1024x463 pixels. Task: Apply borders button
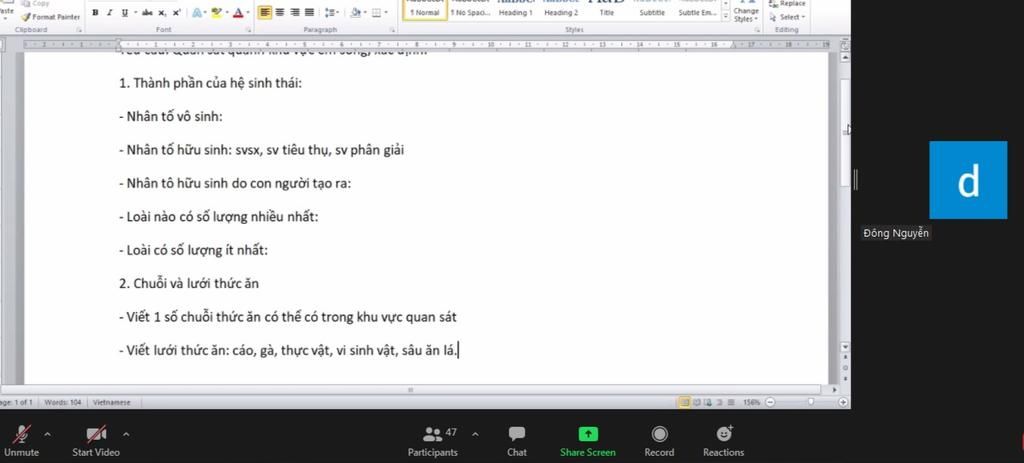(376, 12)
